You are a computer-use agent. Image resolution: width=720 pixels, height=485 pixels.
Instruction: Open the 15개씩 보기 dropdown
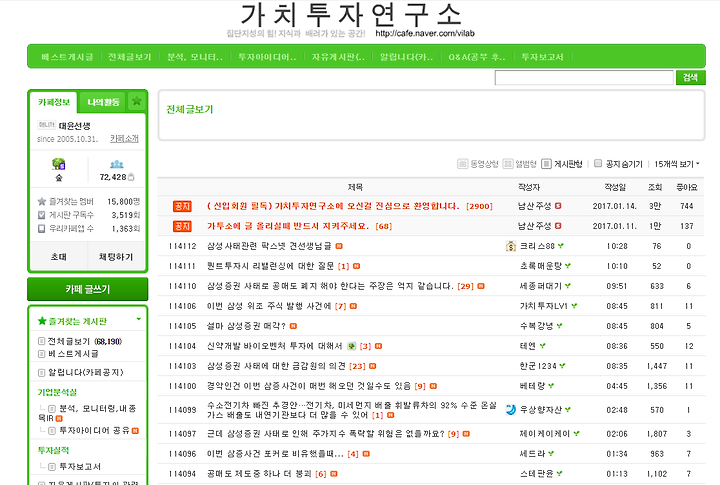[677, 164]
